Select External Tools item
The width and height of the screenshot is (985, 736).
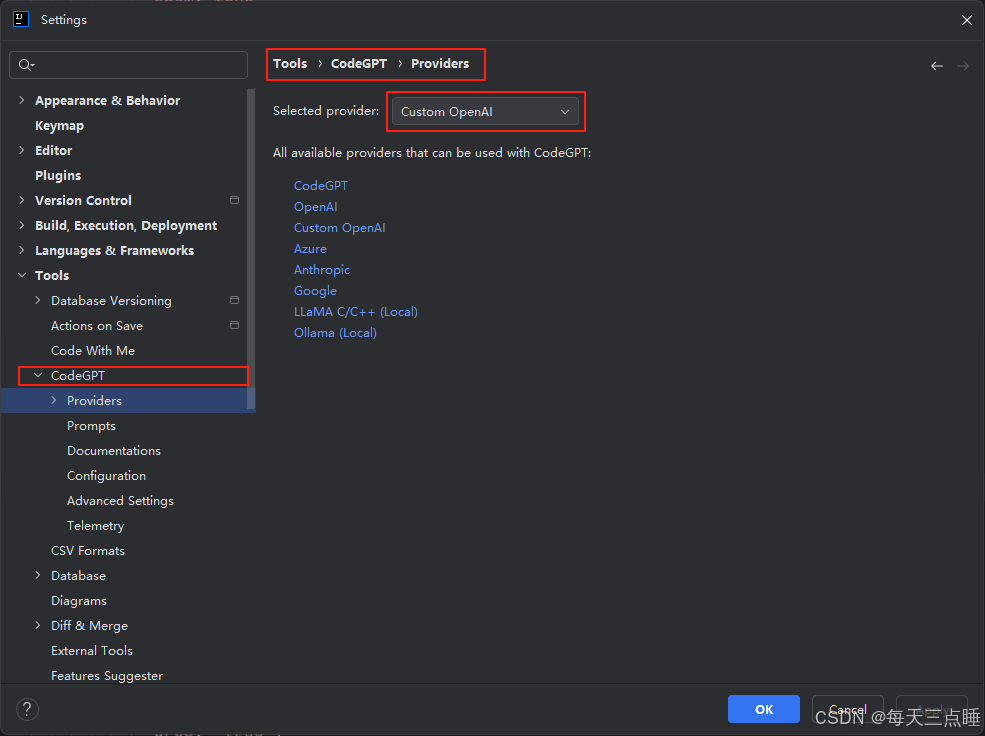92,651
